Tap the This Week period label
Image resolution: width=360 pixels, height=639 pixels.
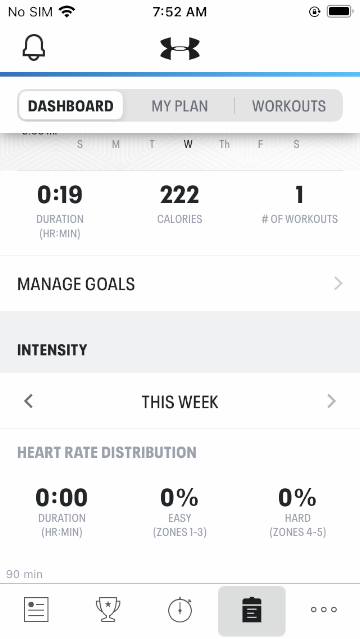click(x=180, y=402)
